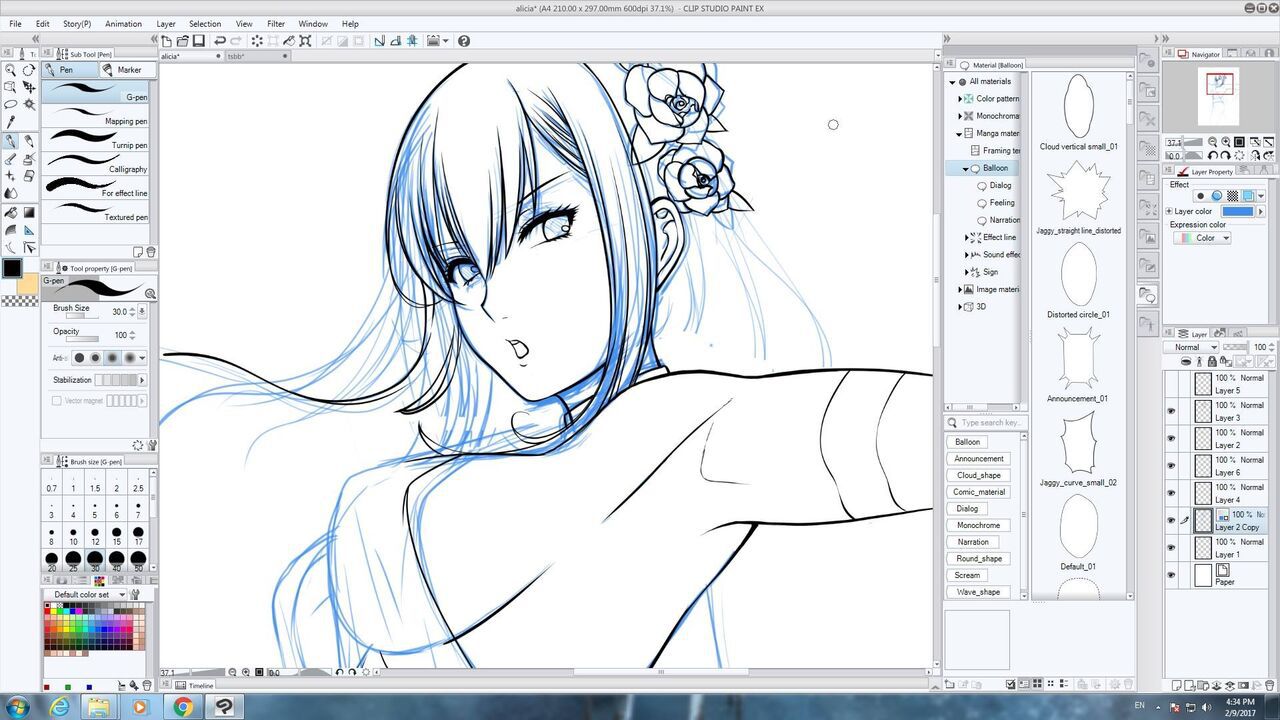This screenshot has width=1280, height=720.
Task: Select the Eraser tool
Action: pyautogui.click(x=29, y=176)
